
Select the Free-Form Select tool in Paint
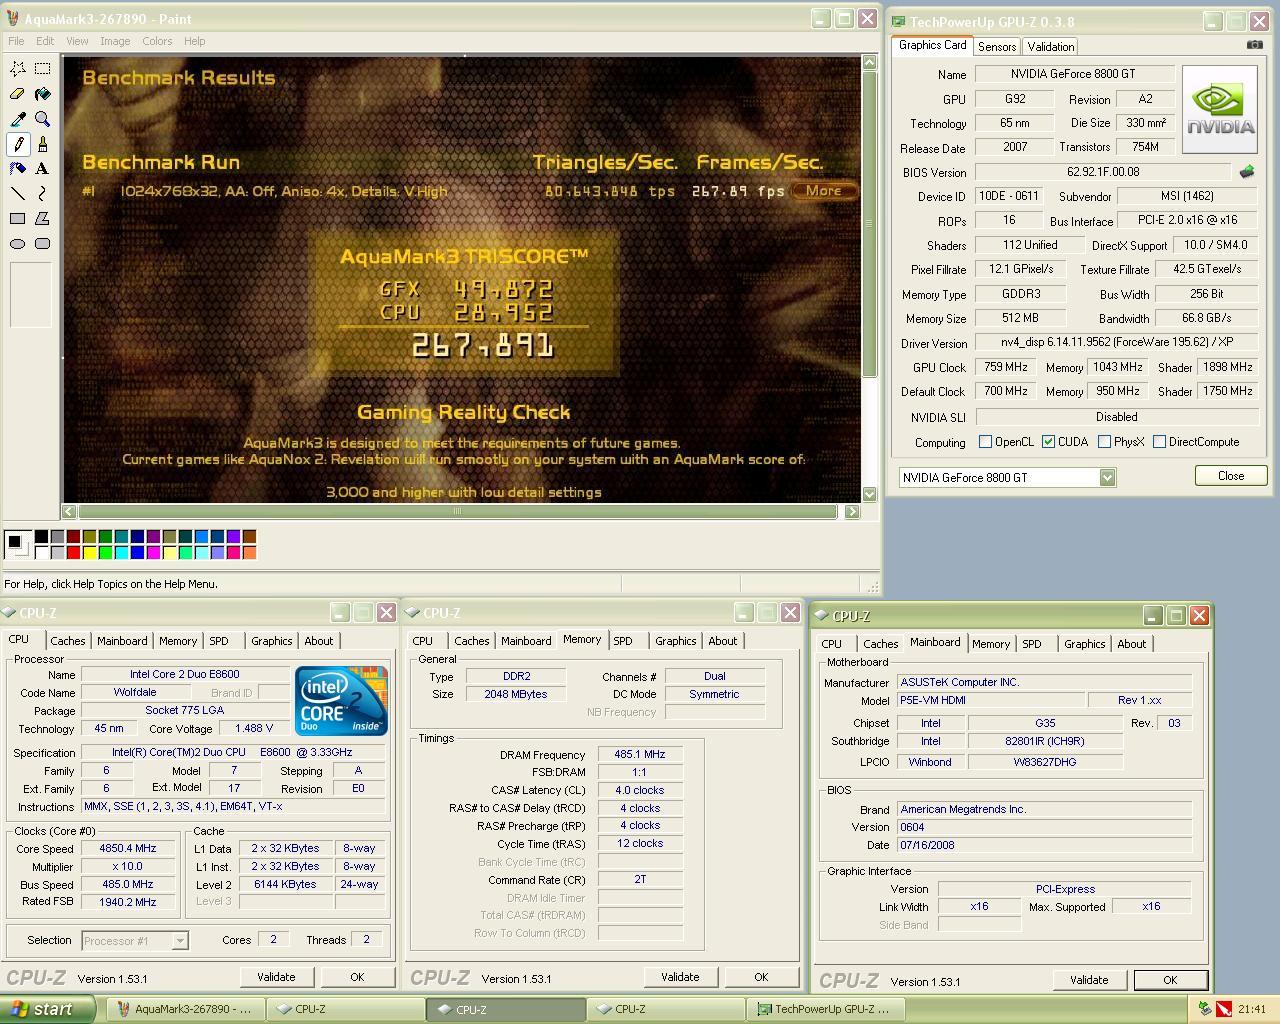18,69
